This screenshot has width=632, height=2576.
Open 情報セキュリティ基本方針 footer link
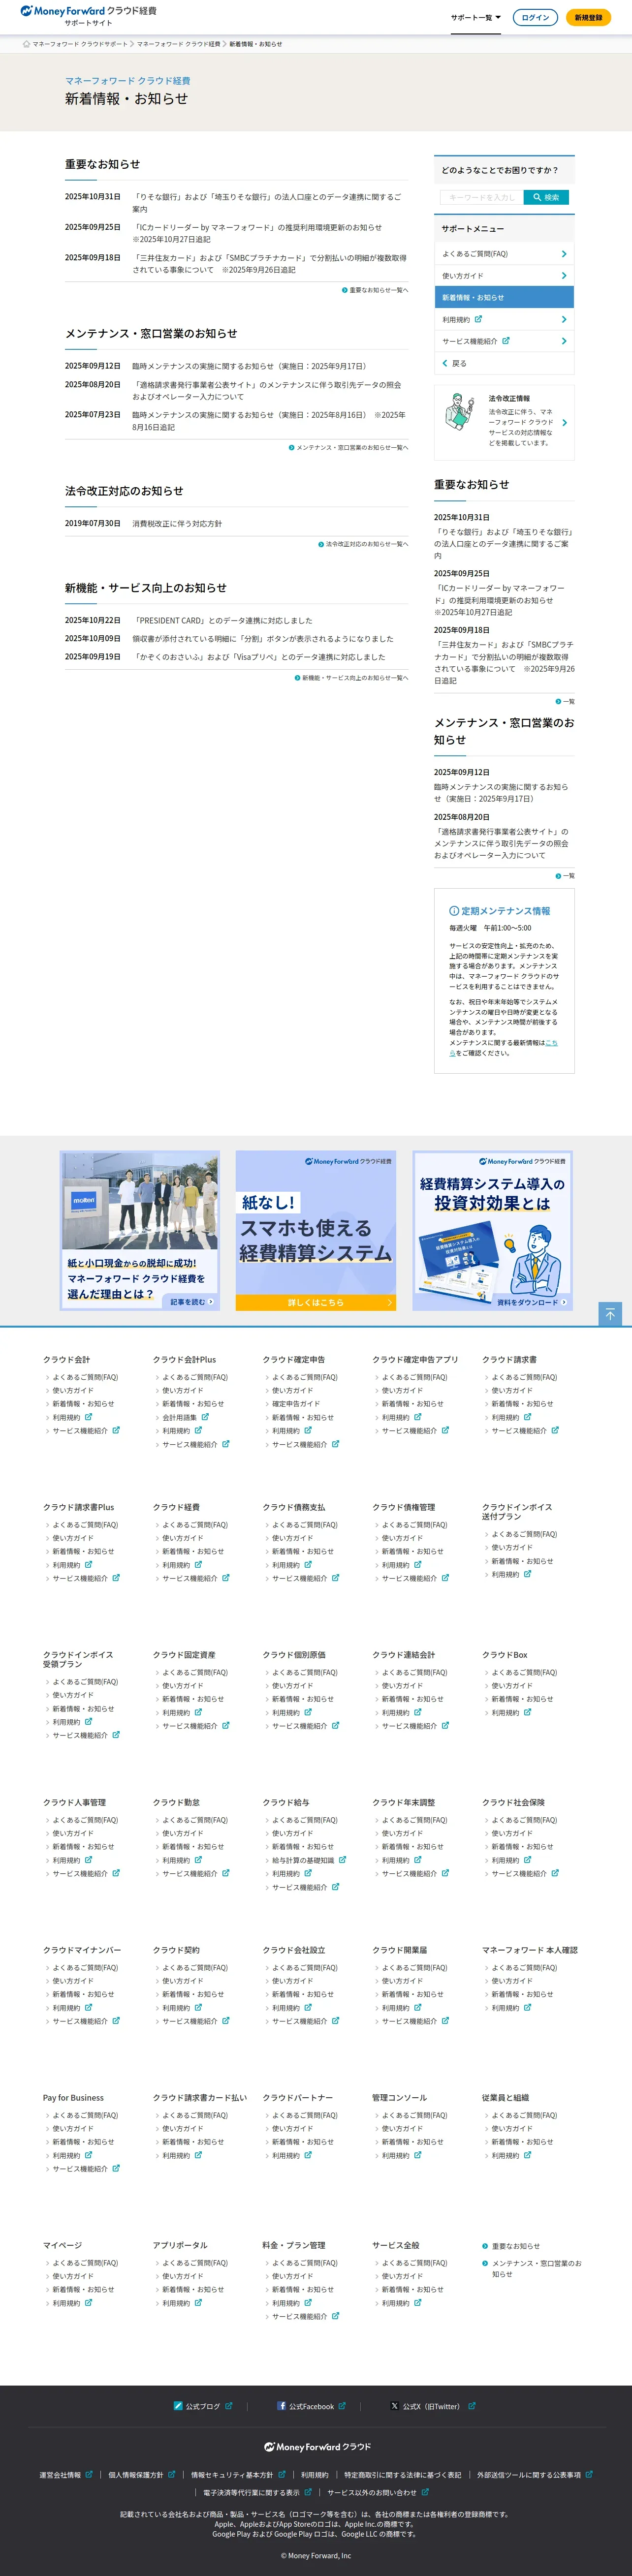pyautogui.click(x=232, y=2475)
